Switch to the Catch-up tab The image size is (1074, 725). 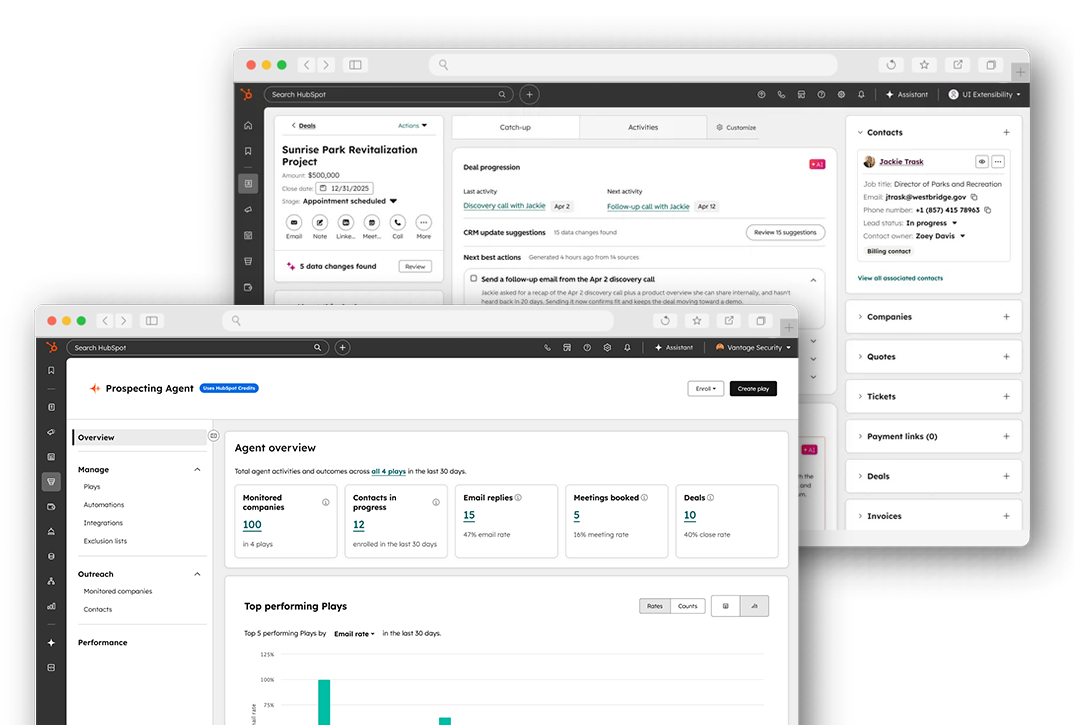pyautogui.click(x=515, y=127)
